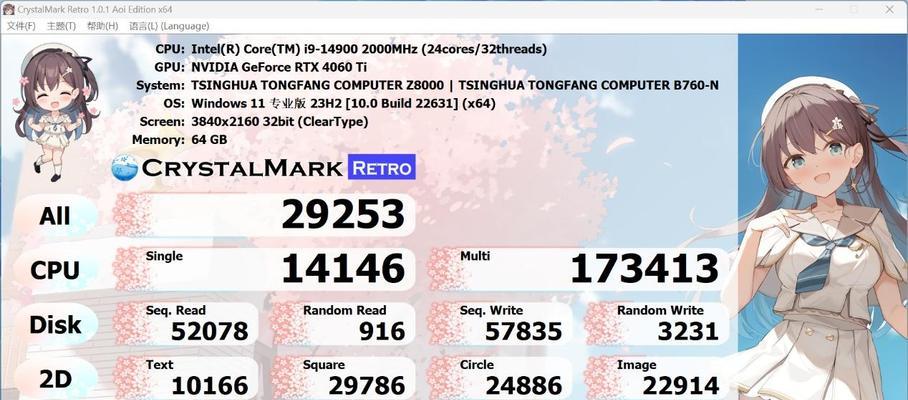The image size is (908, 400).
Task: Select the Random Read score 916
Action: (382, 332)
